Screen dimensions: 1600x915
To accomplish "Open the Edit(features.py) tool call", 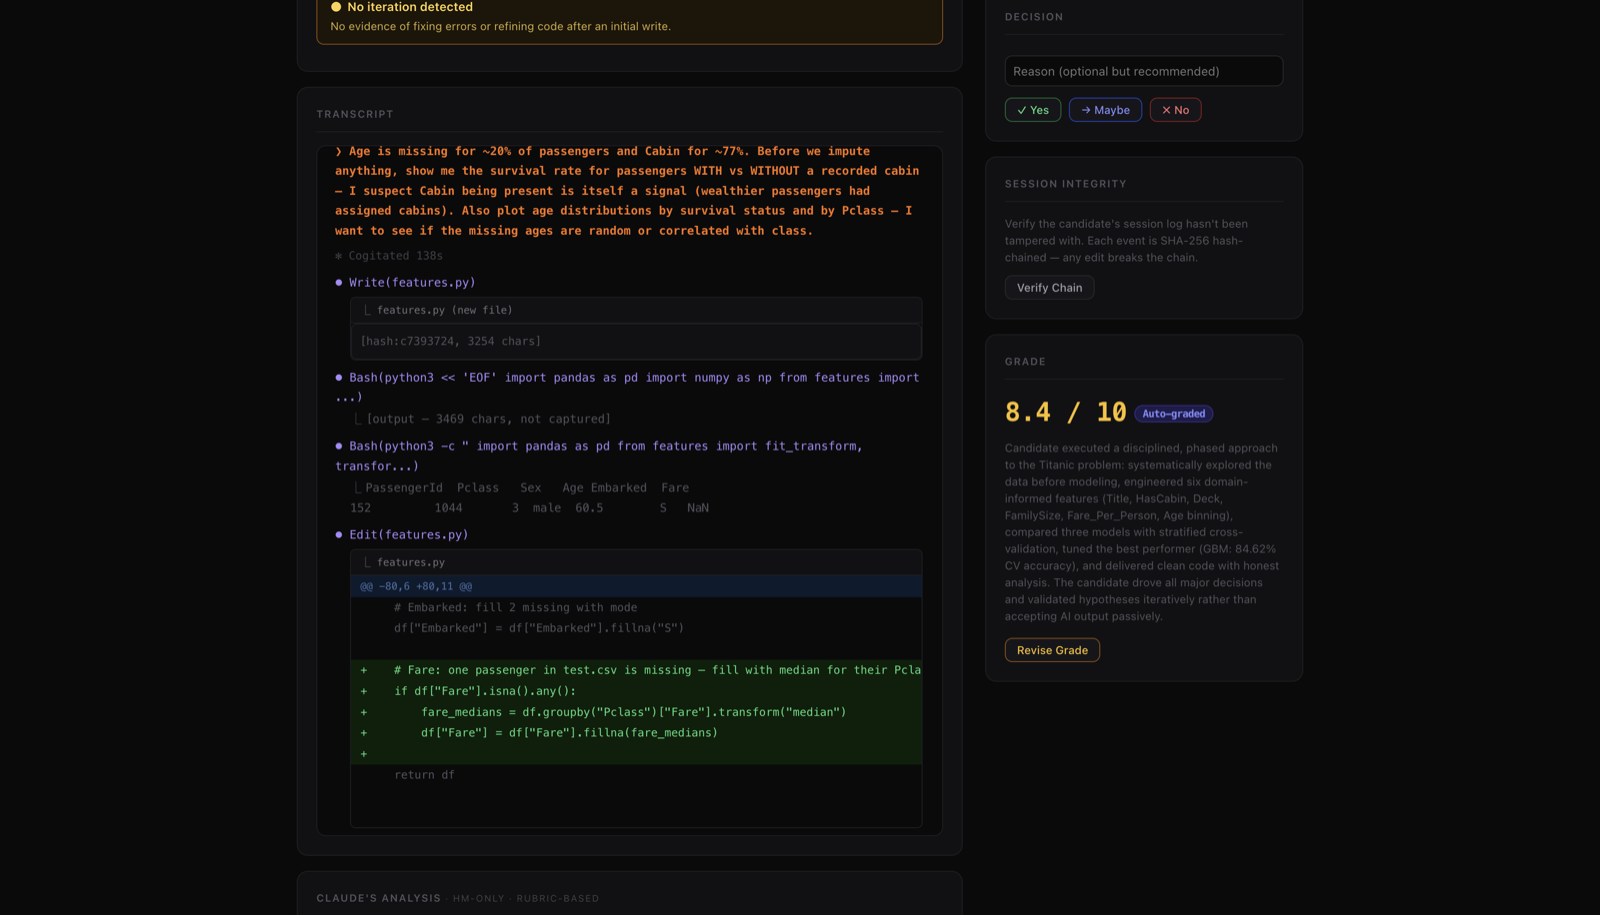I will pos(401,535).
